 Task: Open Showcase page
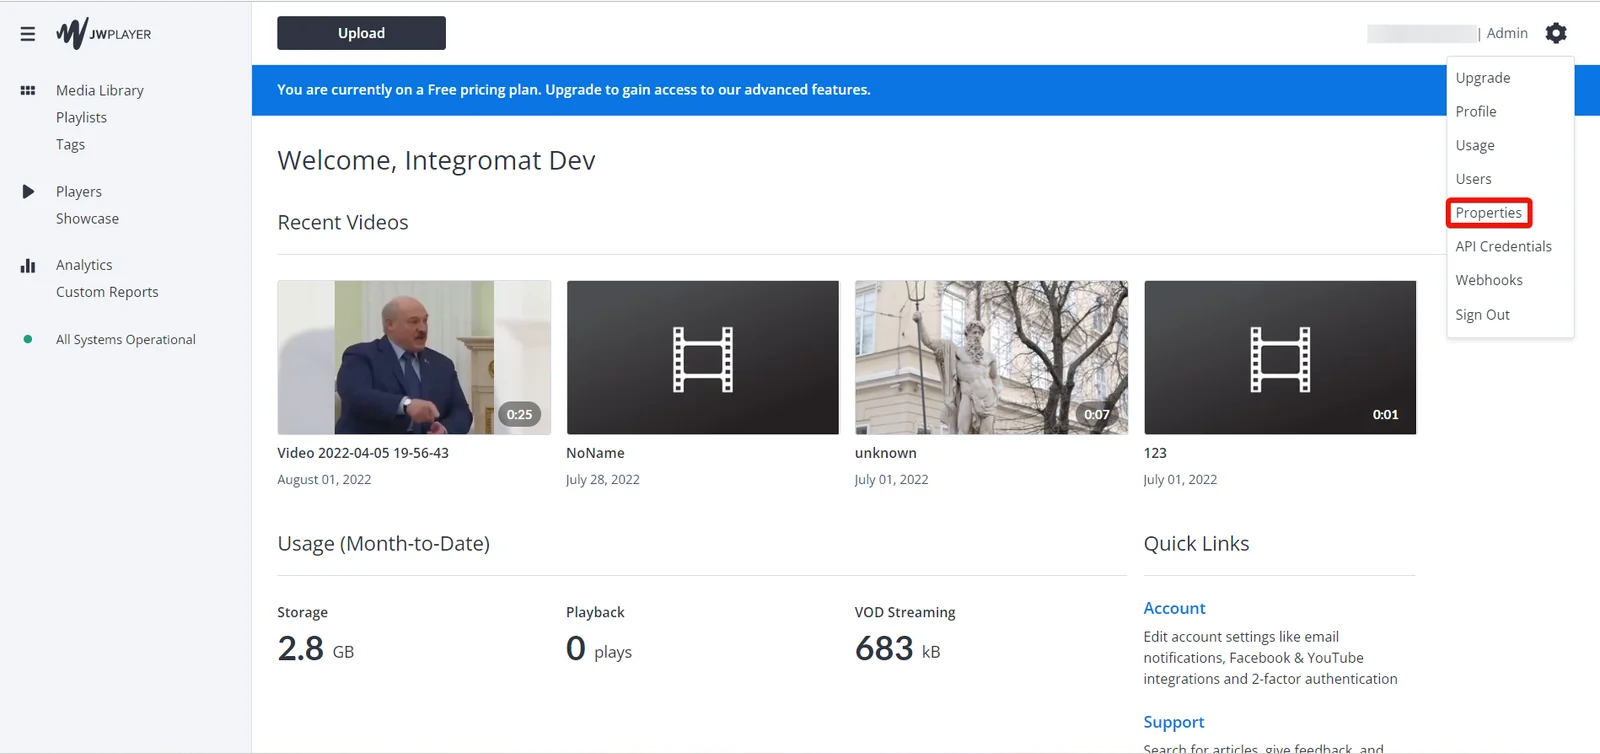(x=87, y=218)
